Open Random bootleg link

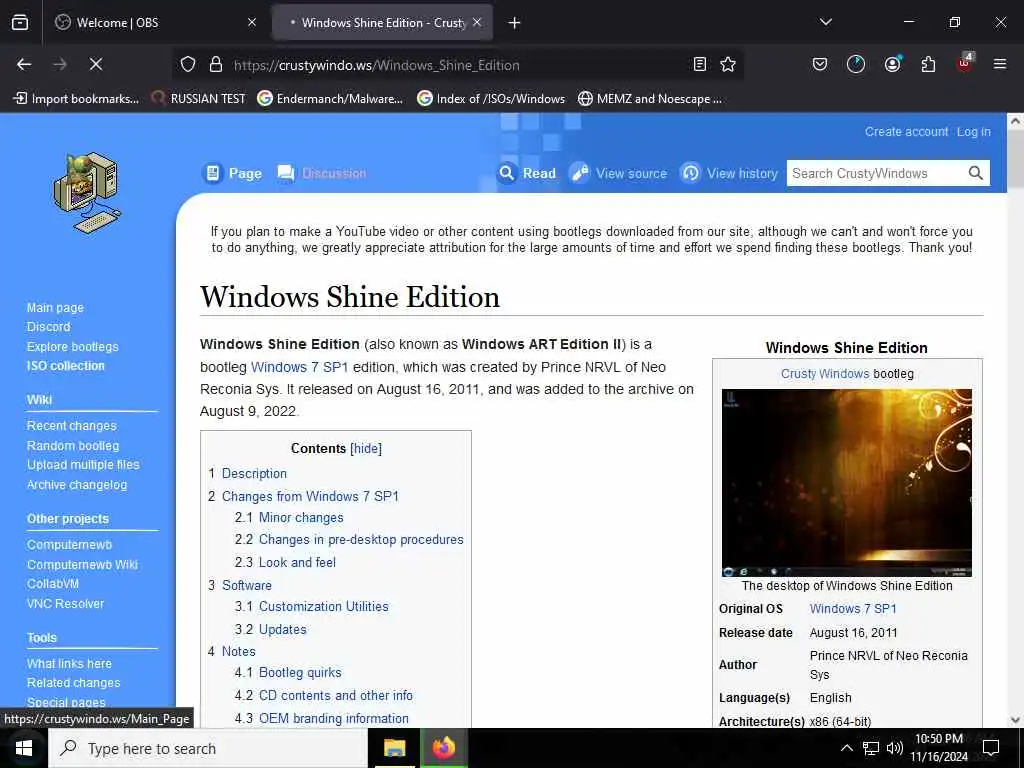tap(73, 445)
